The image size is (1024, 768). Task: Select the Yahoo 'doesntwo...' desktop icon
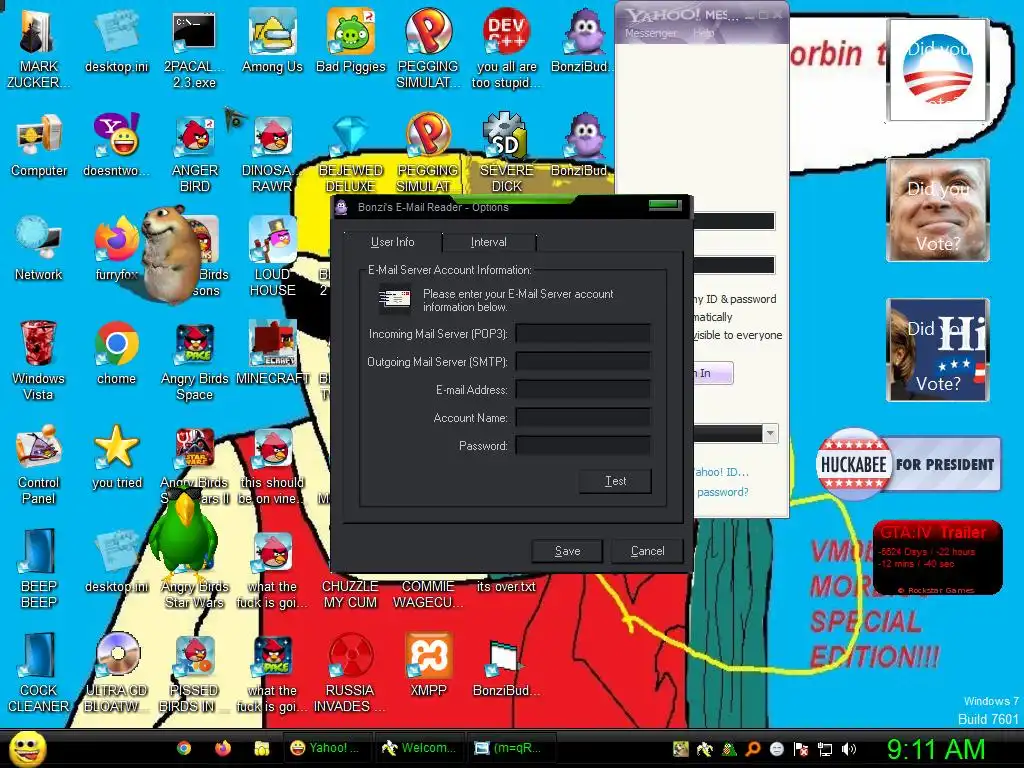click(116, 145)
